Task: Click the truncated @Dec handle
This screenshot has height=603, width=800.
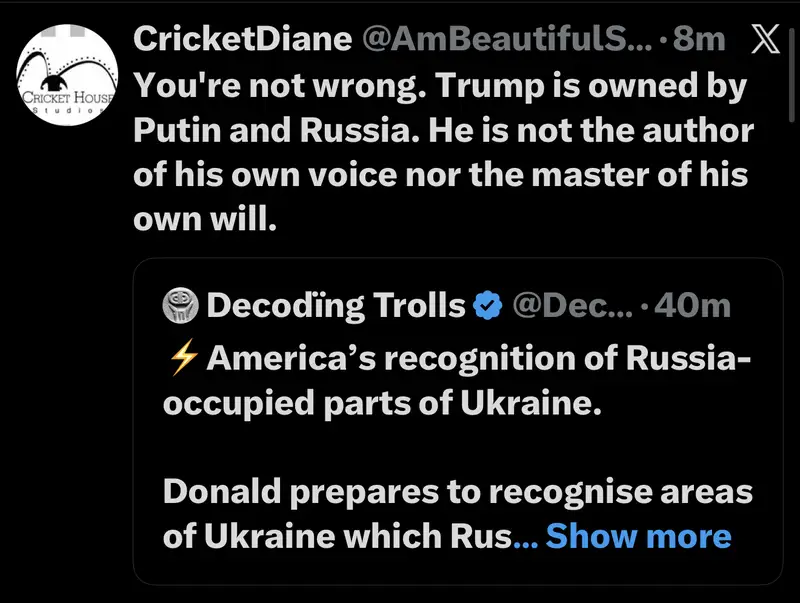Action: point(570,305)
